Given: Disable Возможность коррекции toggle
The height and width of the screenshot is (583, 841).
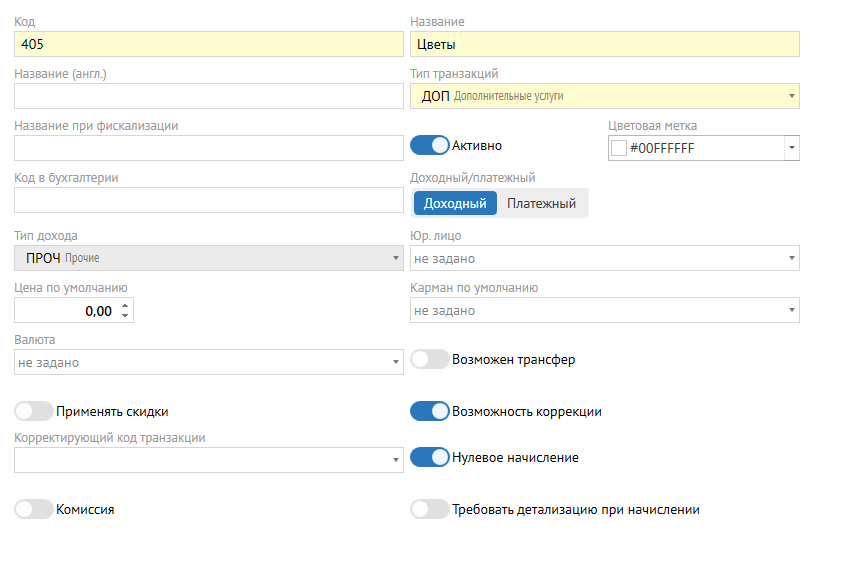Looking at the screenshot, I should coord(430,411).
